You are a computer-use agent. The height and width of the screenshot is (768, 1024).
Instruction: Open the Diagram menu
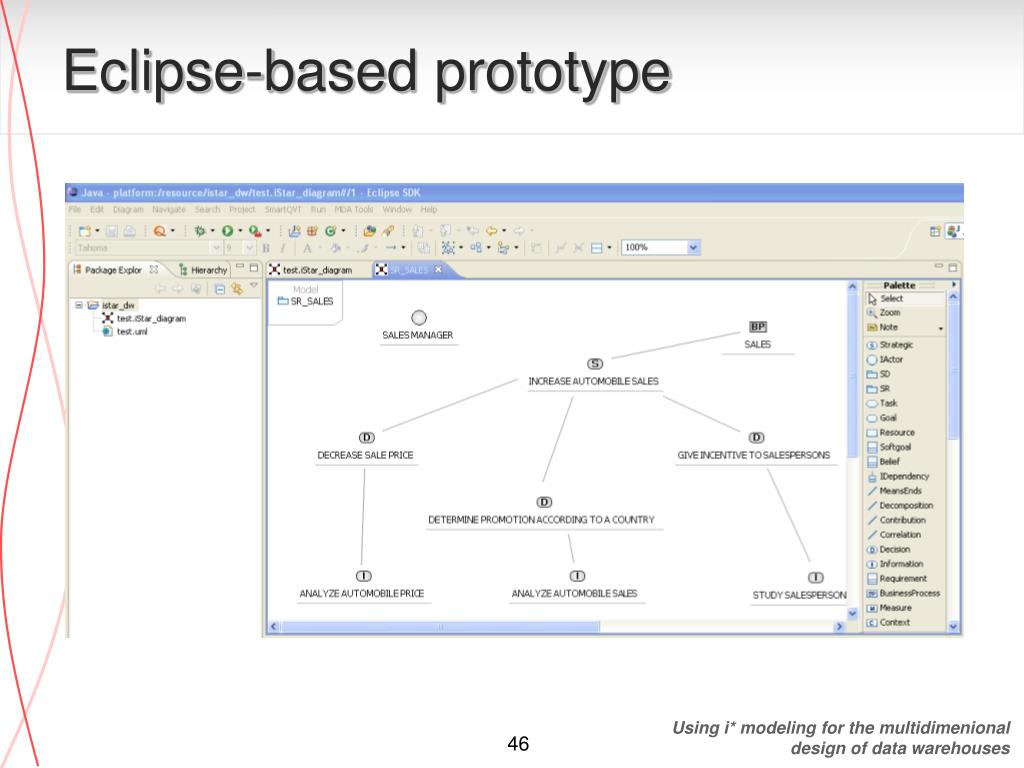point(128,210)
